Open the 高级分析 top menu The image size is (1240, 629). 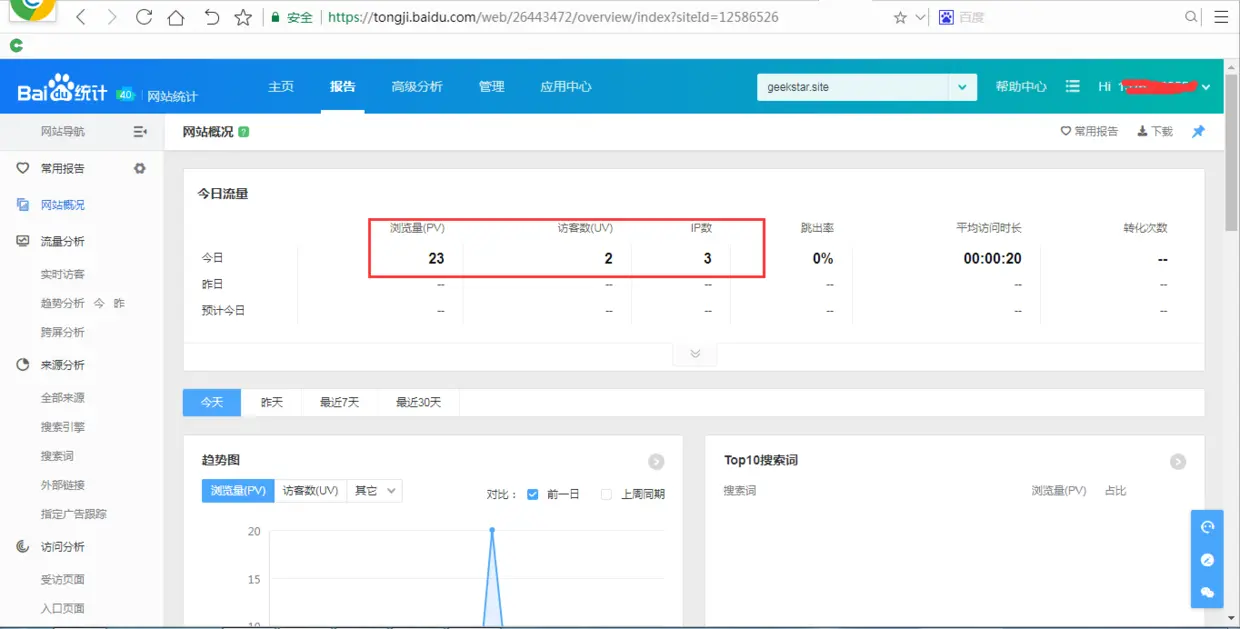[x=417, y=87]
